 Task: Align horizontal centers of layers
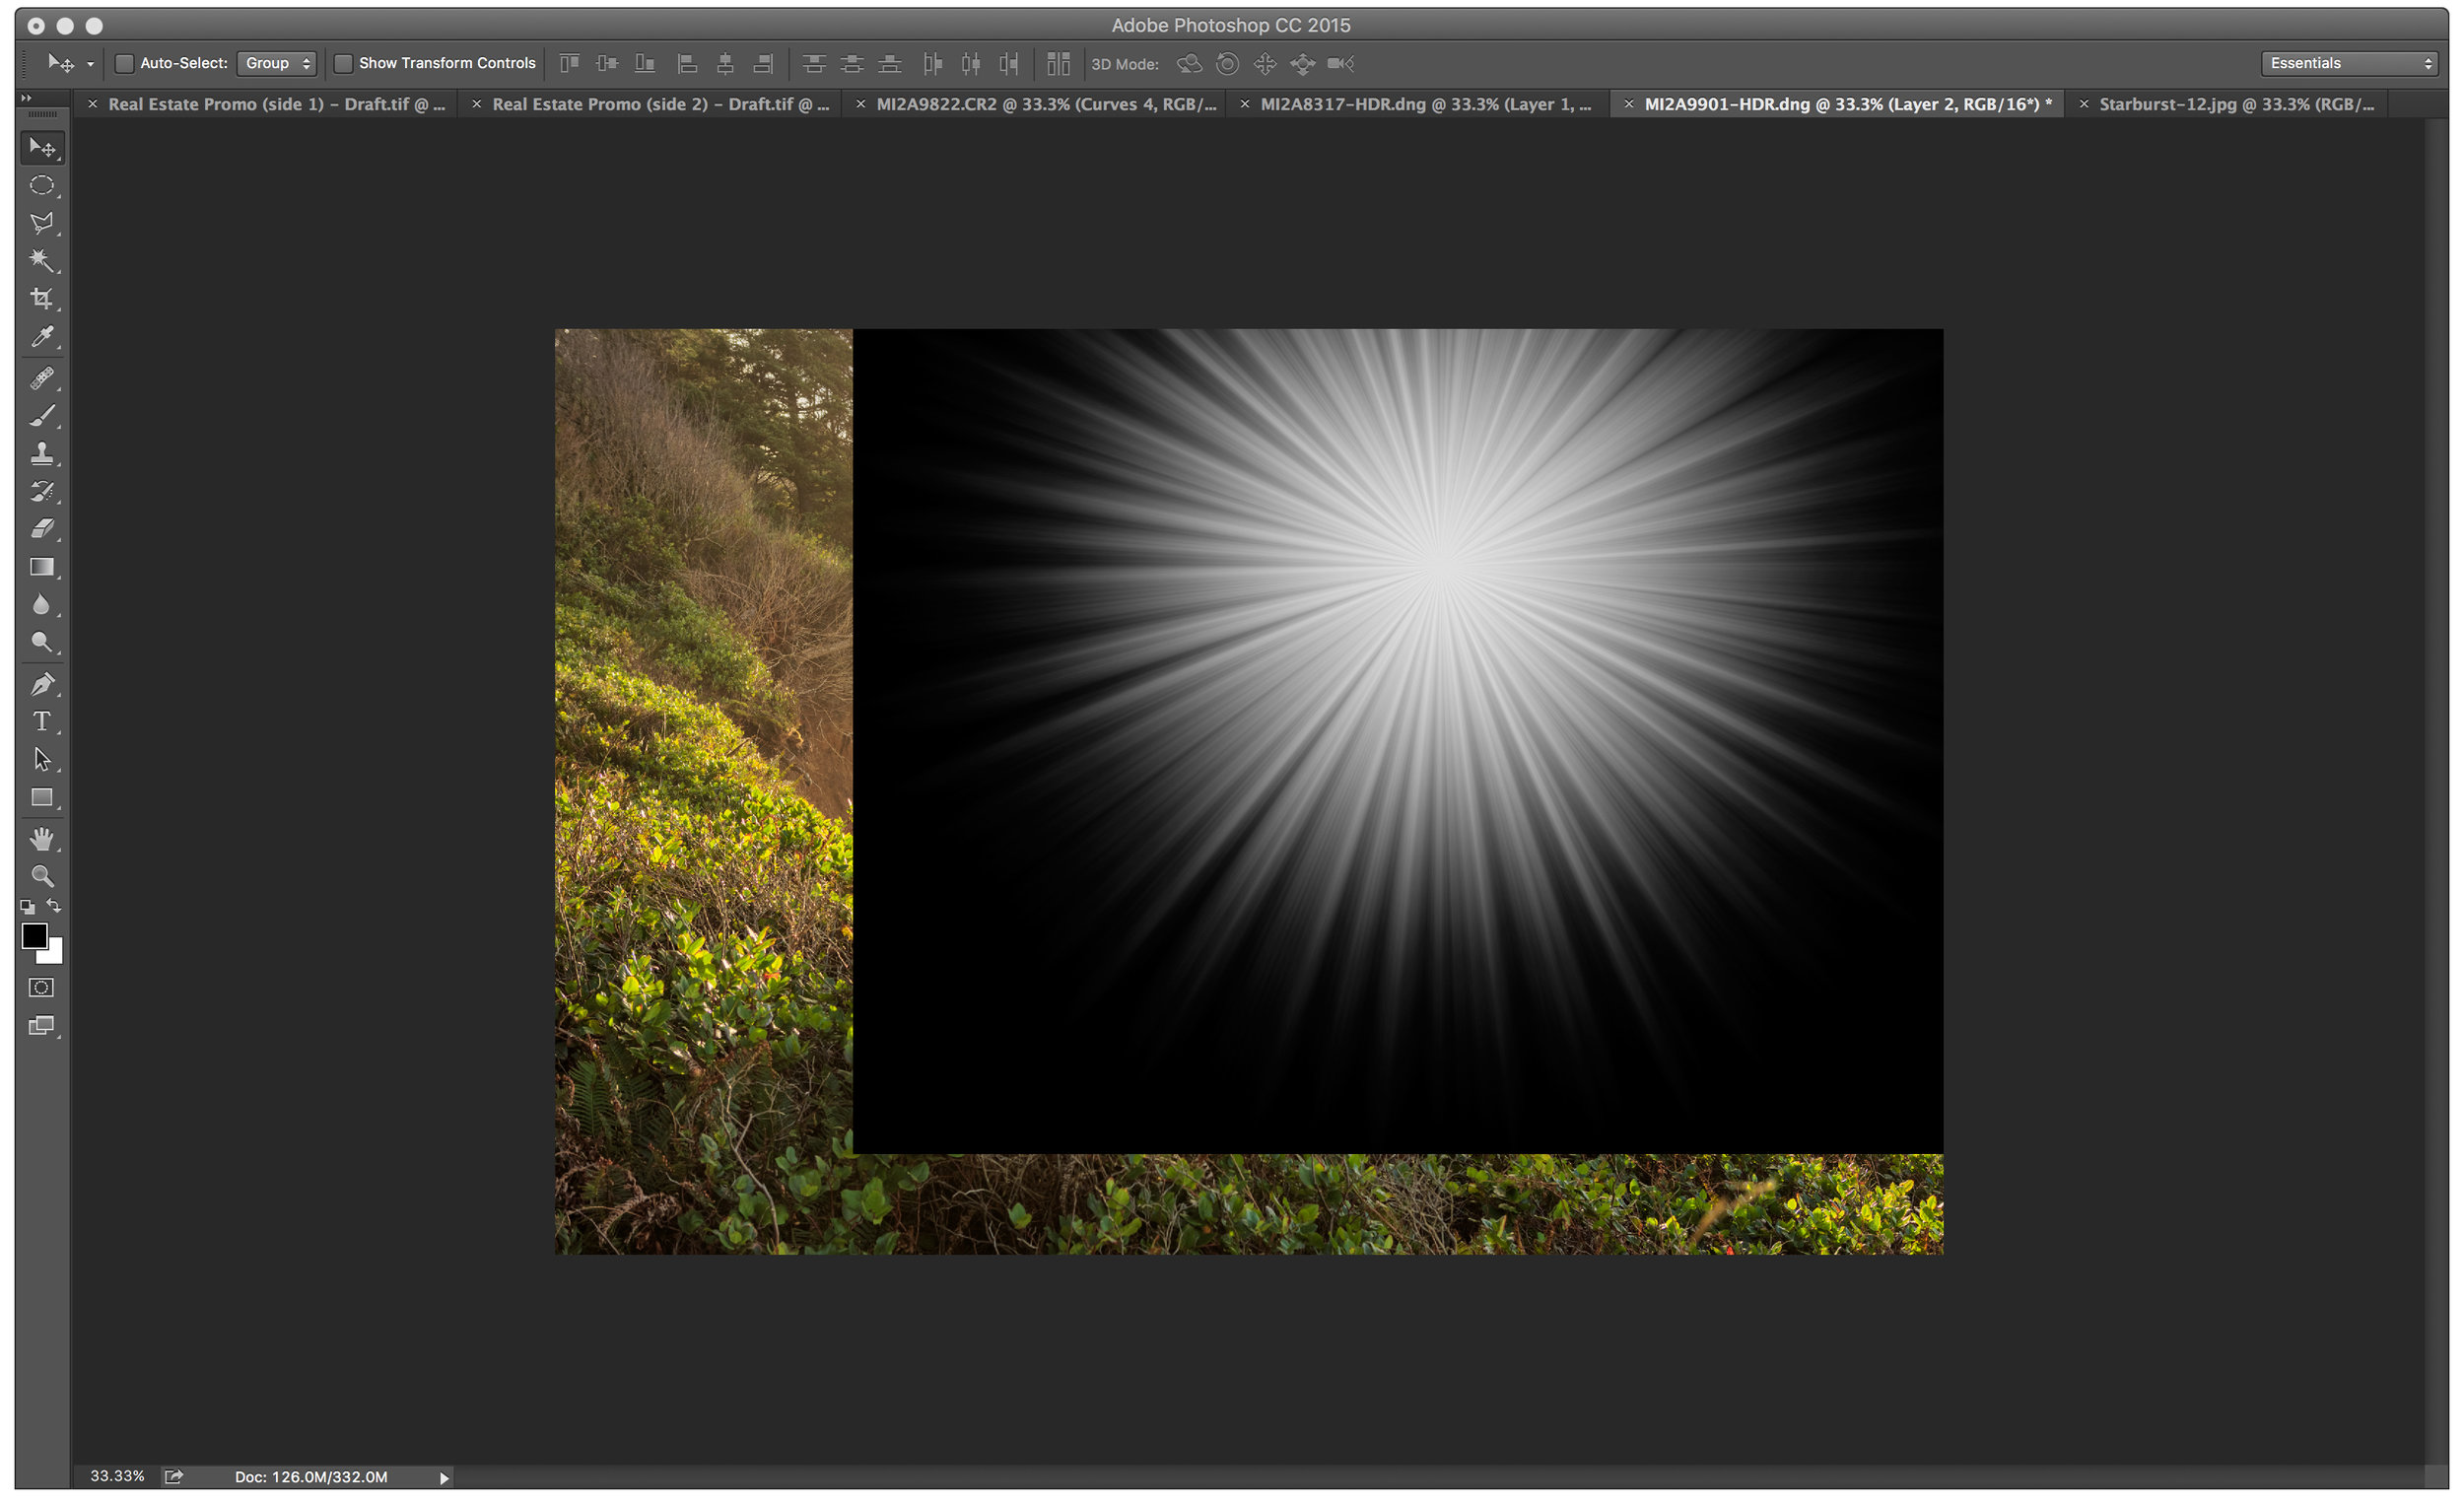725,64
